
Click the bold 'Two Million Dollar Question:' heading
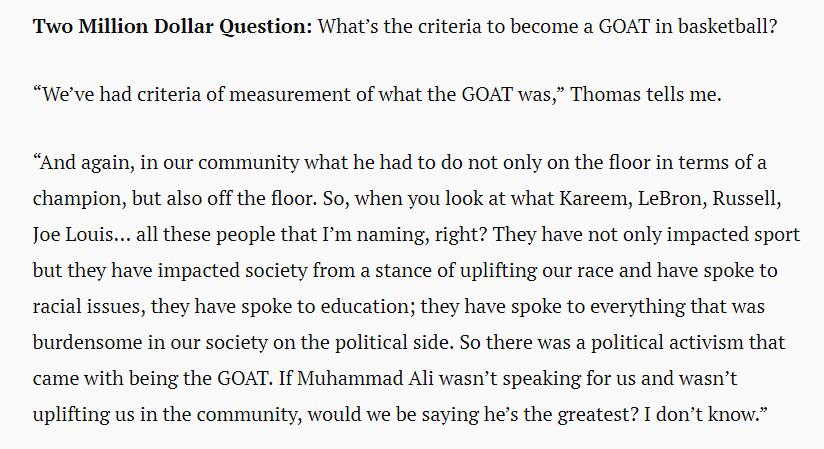coord(172,26)
